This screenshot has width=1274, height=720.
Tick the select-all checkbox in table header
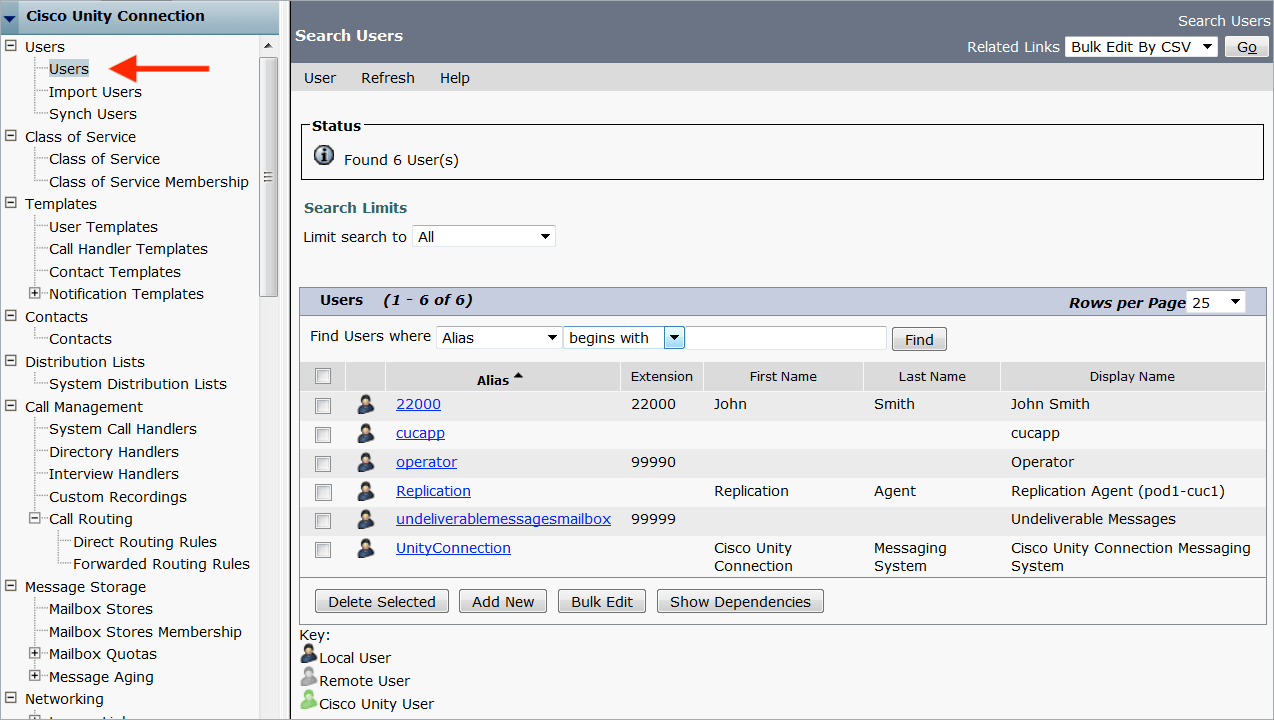tap(323, 376)
